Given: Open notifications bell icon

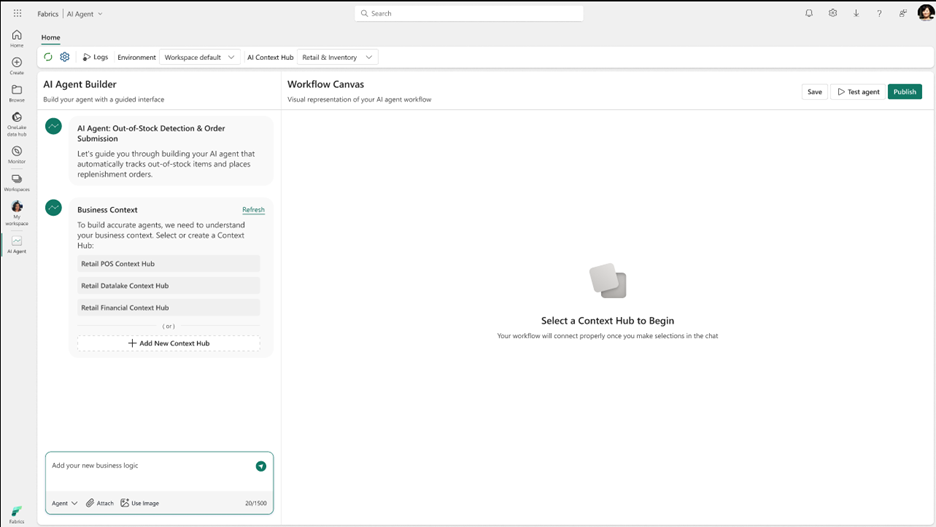Looking at the screenshot, I should point(809,13).
